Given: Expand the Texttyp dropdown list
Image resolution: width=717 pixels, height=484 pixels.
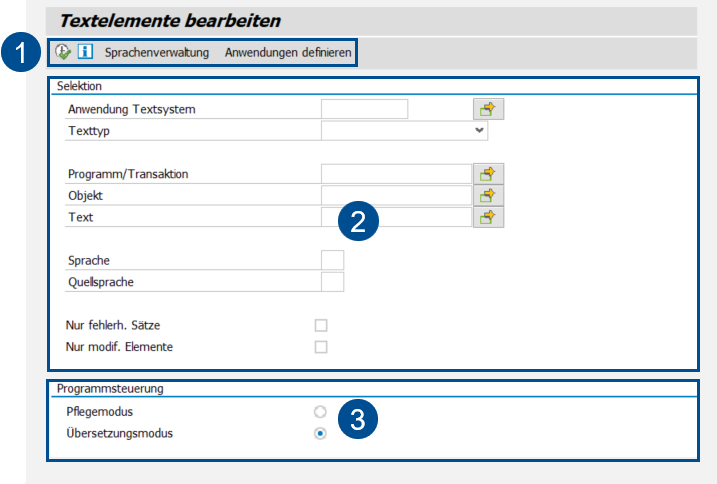Looking at the screenshot, I should (x=480, y=130).
